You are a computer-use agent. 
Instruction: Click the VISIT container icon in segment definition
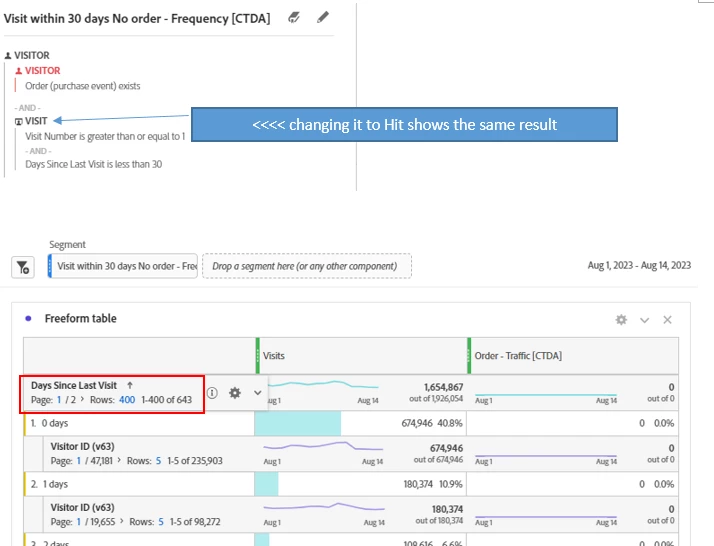19,122
